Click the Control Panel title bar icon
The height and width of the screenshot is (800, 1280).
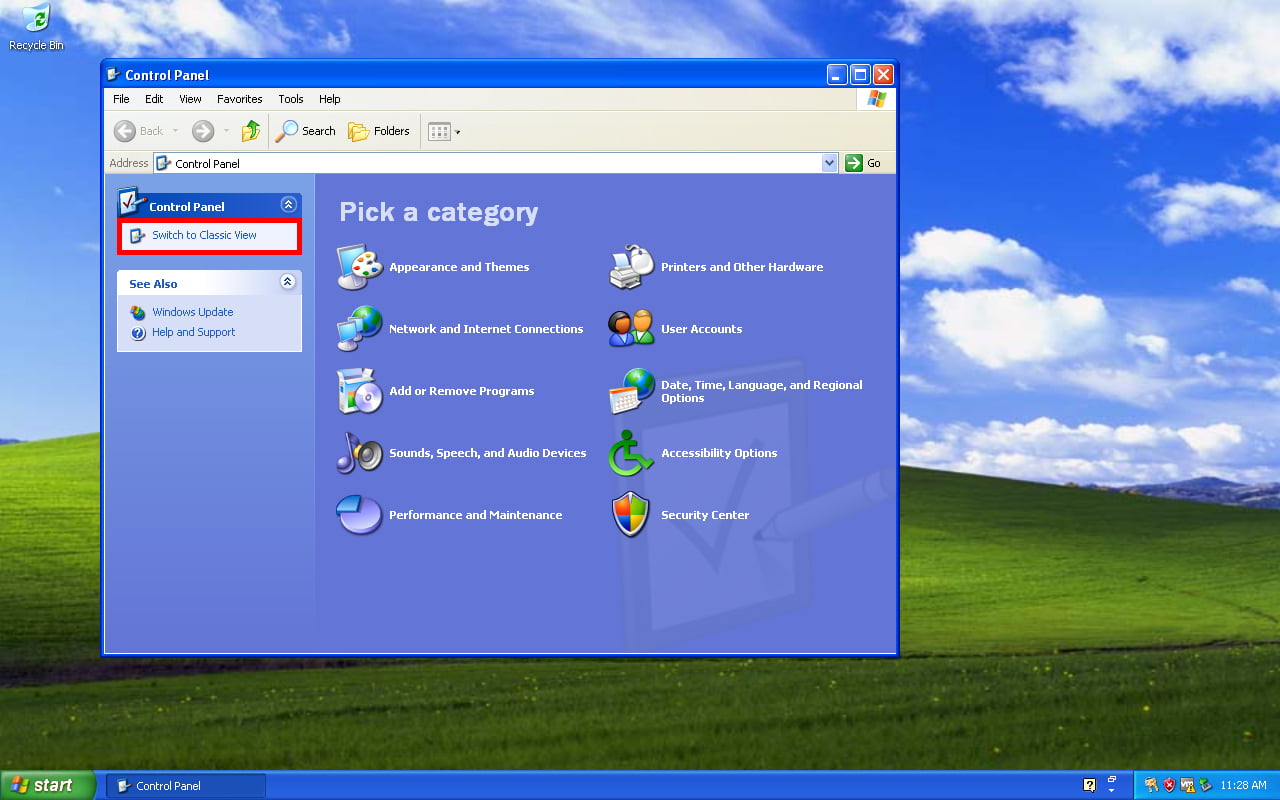pyautogui.click(x=114, y=74)
